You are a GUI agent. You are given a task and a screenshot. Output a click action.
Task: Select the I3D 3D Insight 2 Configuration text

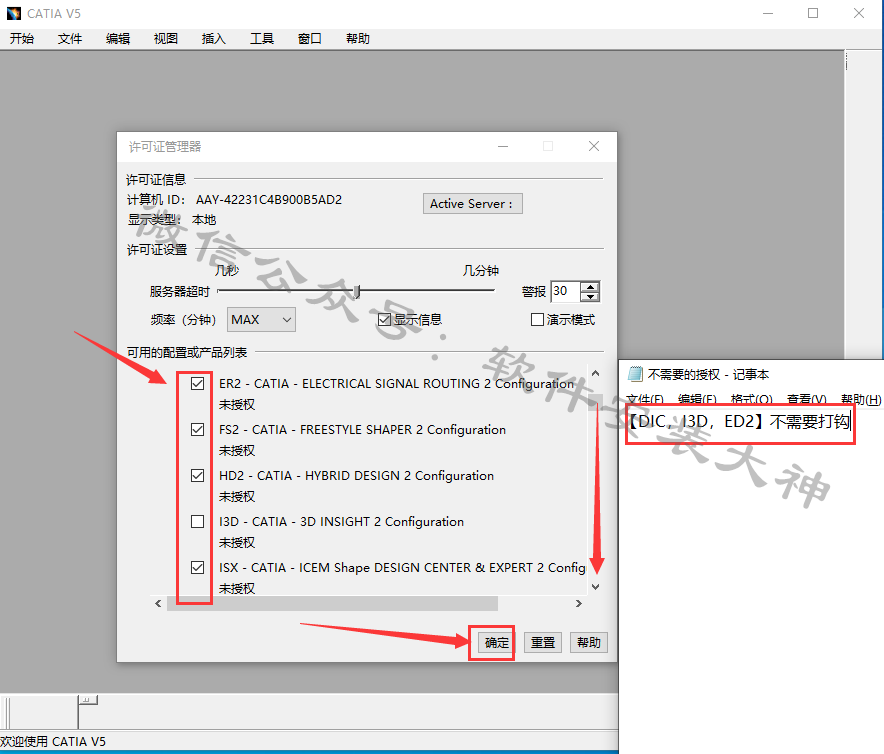(341, 522)
